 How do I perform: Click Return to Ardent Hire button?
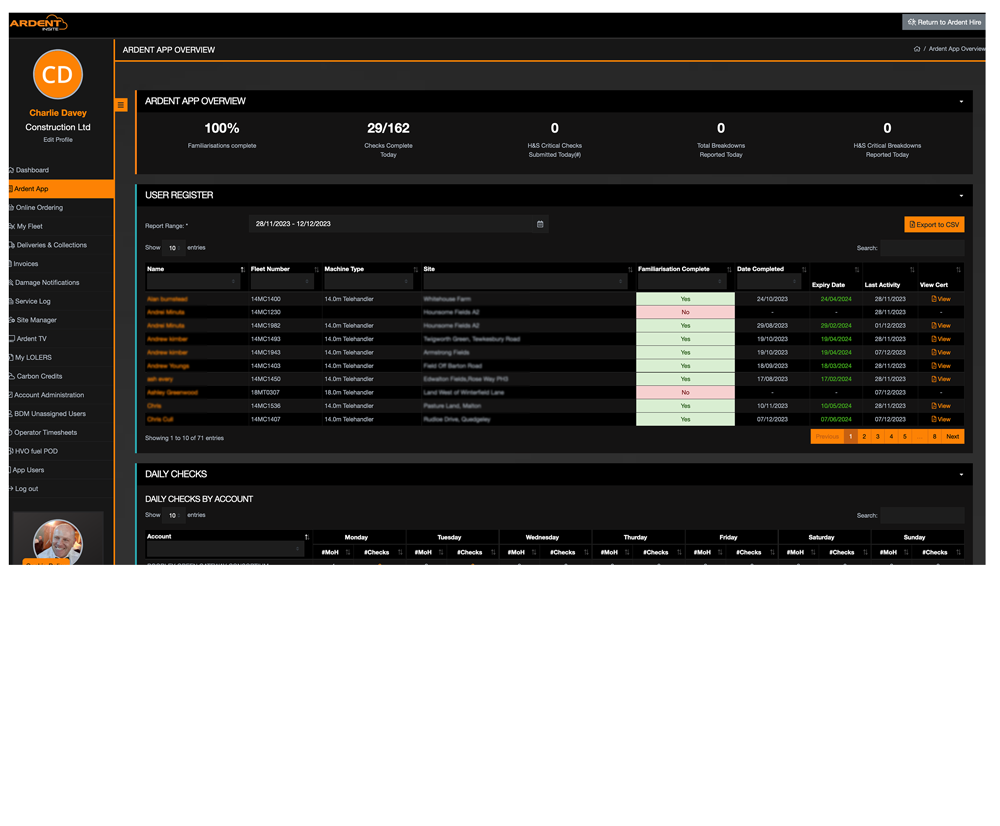944,22
